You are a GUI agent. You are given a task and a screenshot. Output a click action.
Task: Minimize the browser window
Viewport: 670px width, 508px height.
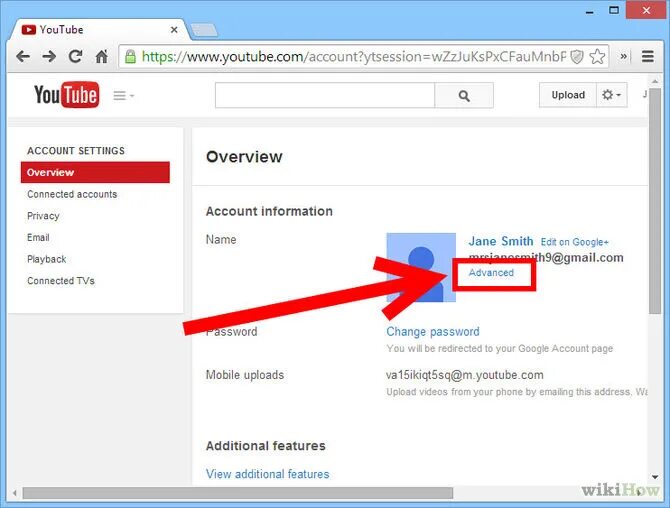[590, 11]
